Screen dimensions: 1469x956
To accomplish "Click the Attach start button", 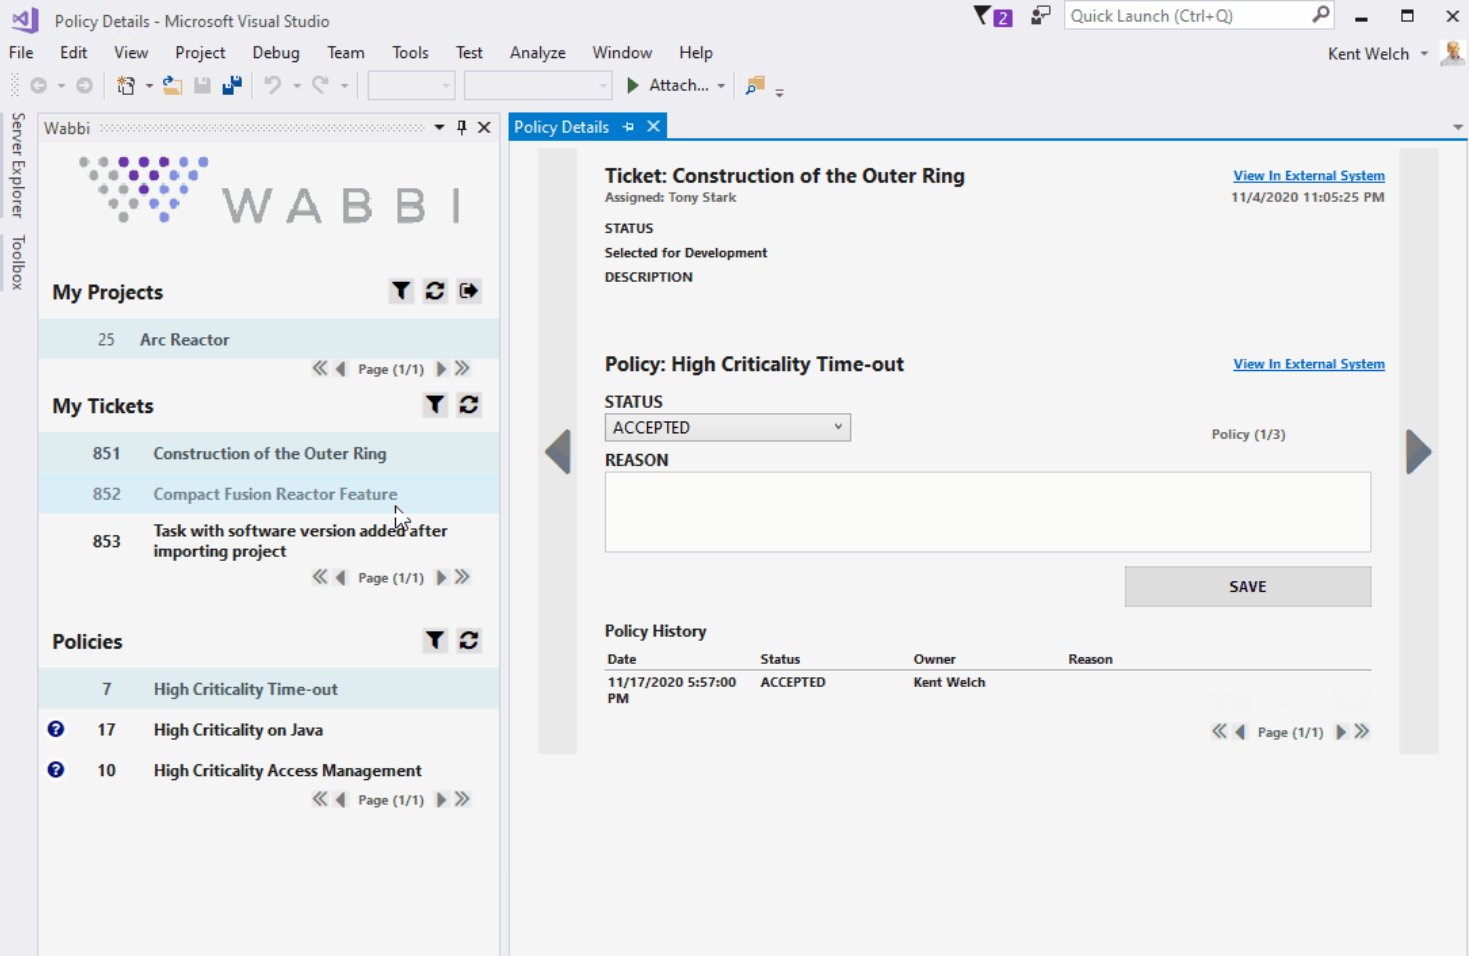I will click(667, 86).
